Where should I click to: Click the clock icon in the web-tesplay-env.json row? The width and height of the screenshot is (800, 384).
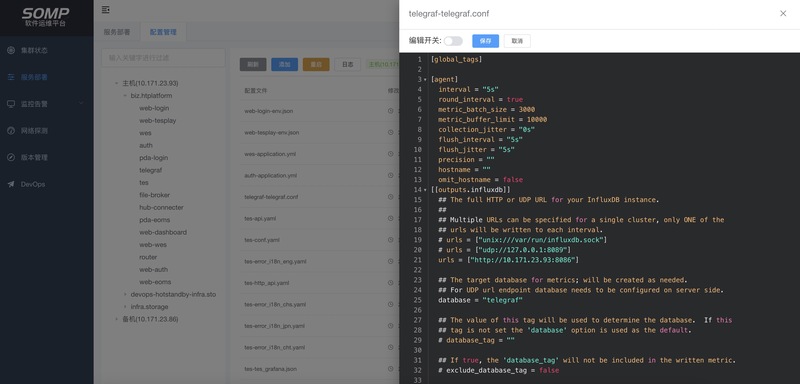click(x=391, y=132)
